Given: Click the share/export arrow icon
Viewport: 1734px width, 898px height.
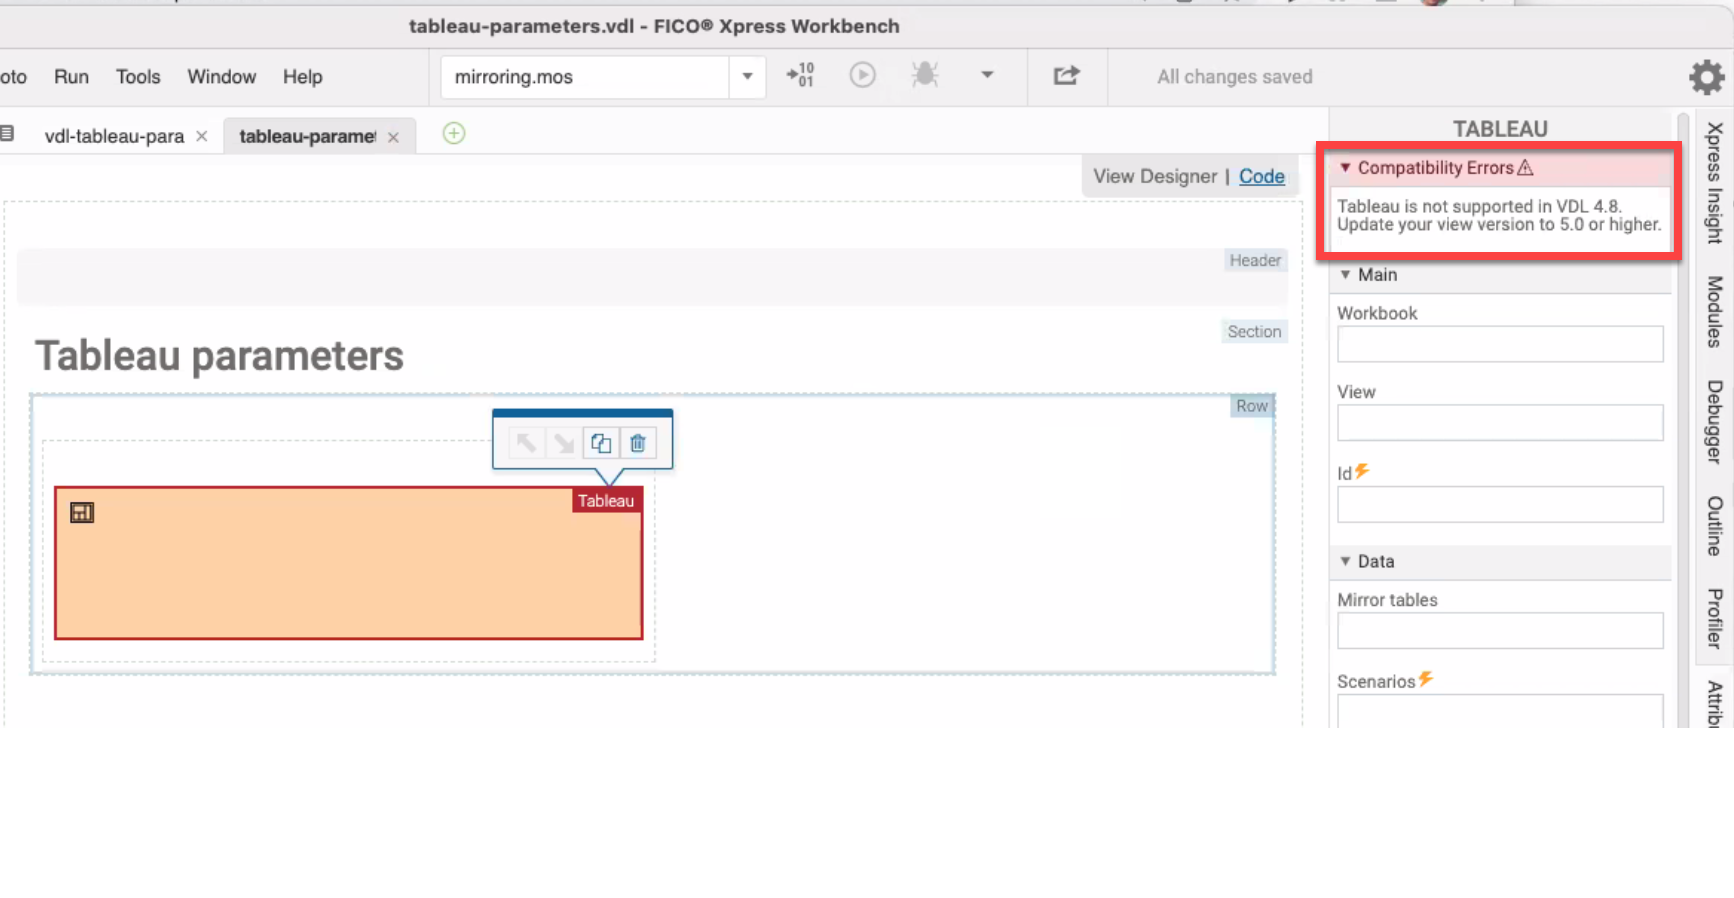Looking at the screenshot, I should [x=1066, y=76].
